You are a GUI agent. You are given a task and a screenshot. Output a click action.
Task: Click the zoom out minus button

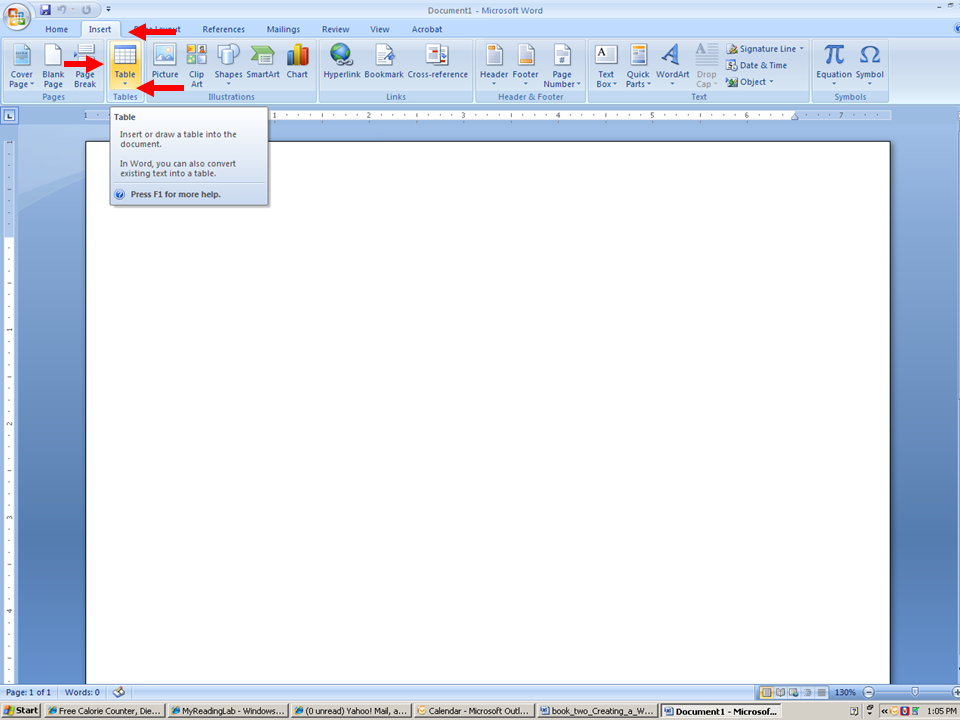(x=869, y=692)
